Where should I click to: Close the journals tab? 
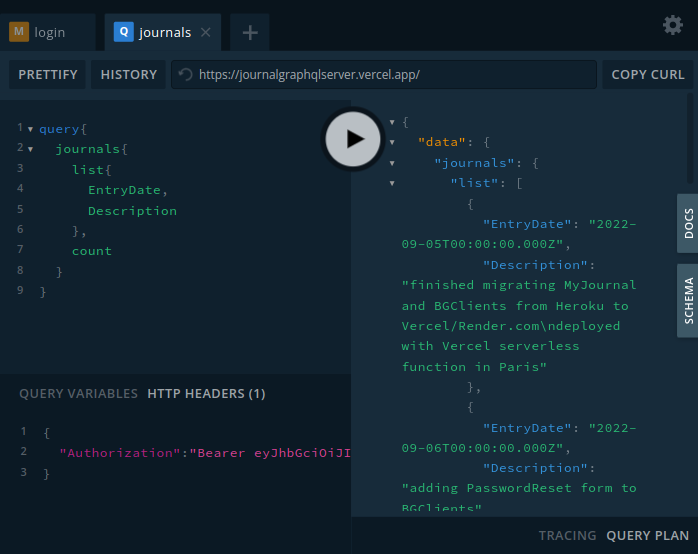coord(206,32)
